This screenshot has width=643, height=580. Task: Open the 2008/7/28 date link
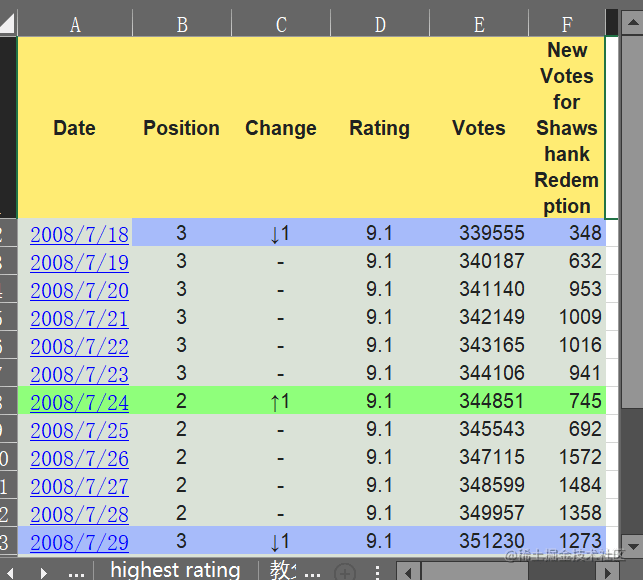pyautogui.click(x=79, y=515)
